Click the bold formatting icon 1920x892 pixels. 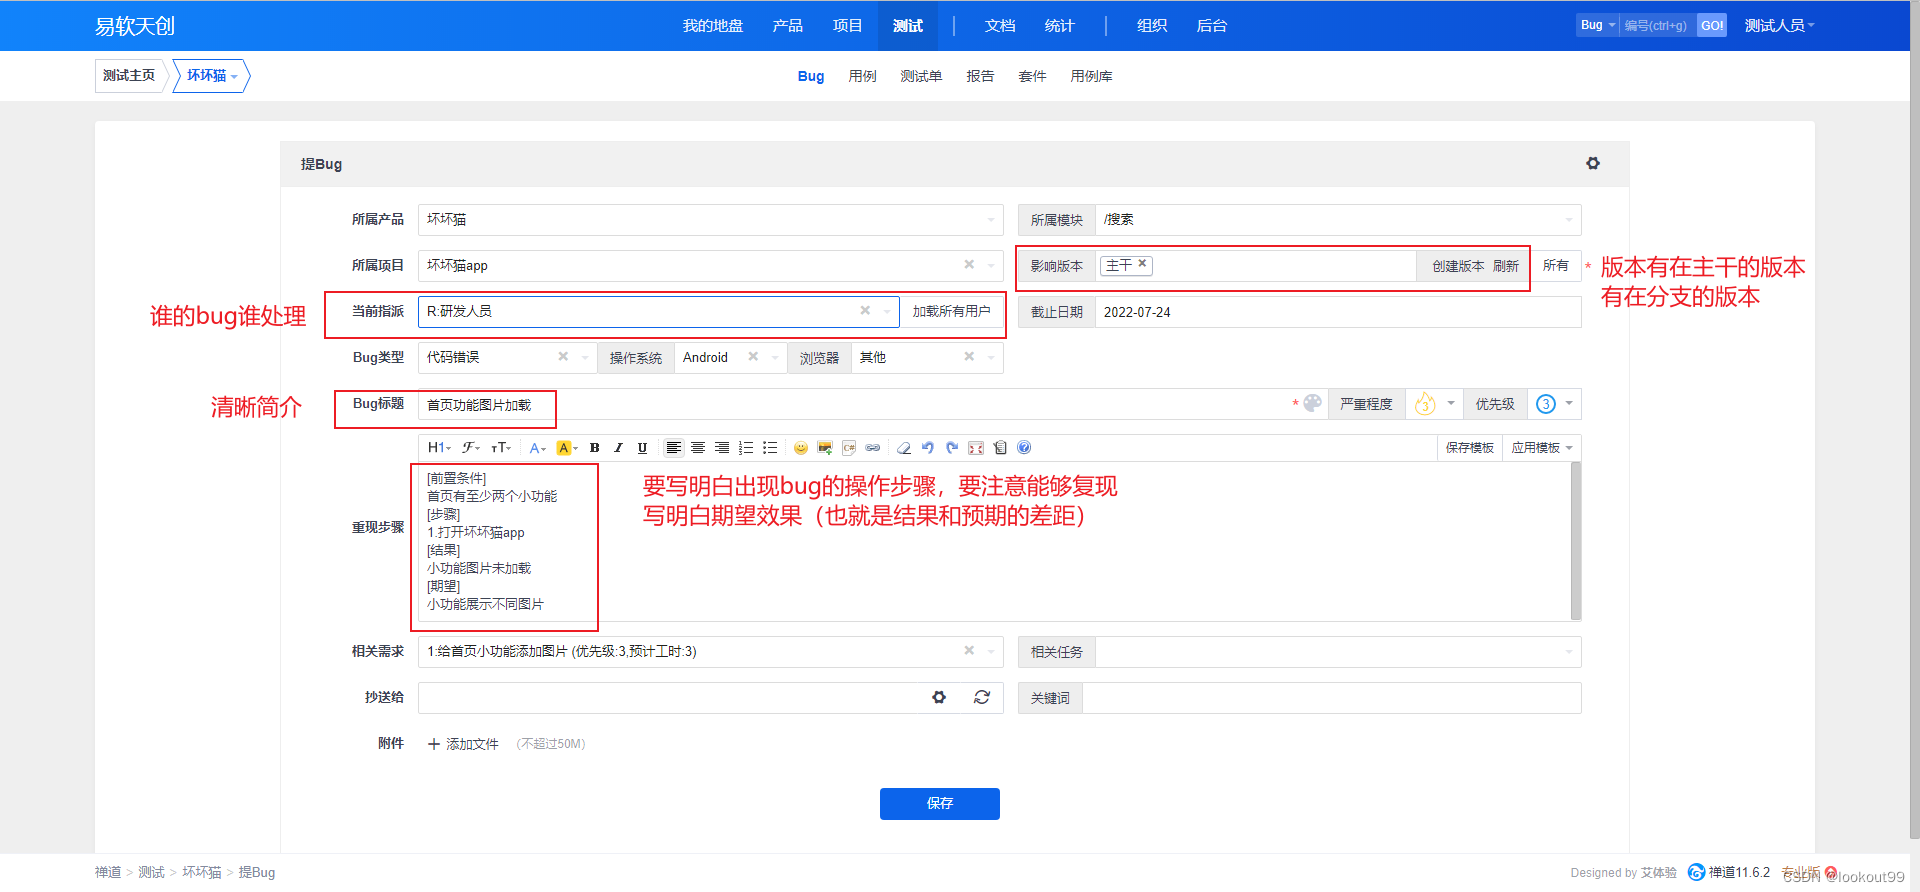[x=594, y=448]
